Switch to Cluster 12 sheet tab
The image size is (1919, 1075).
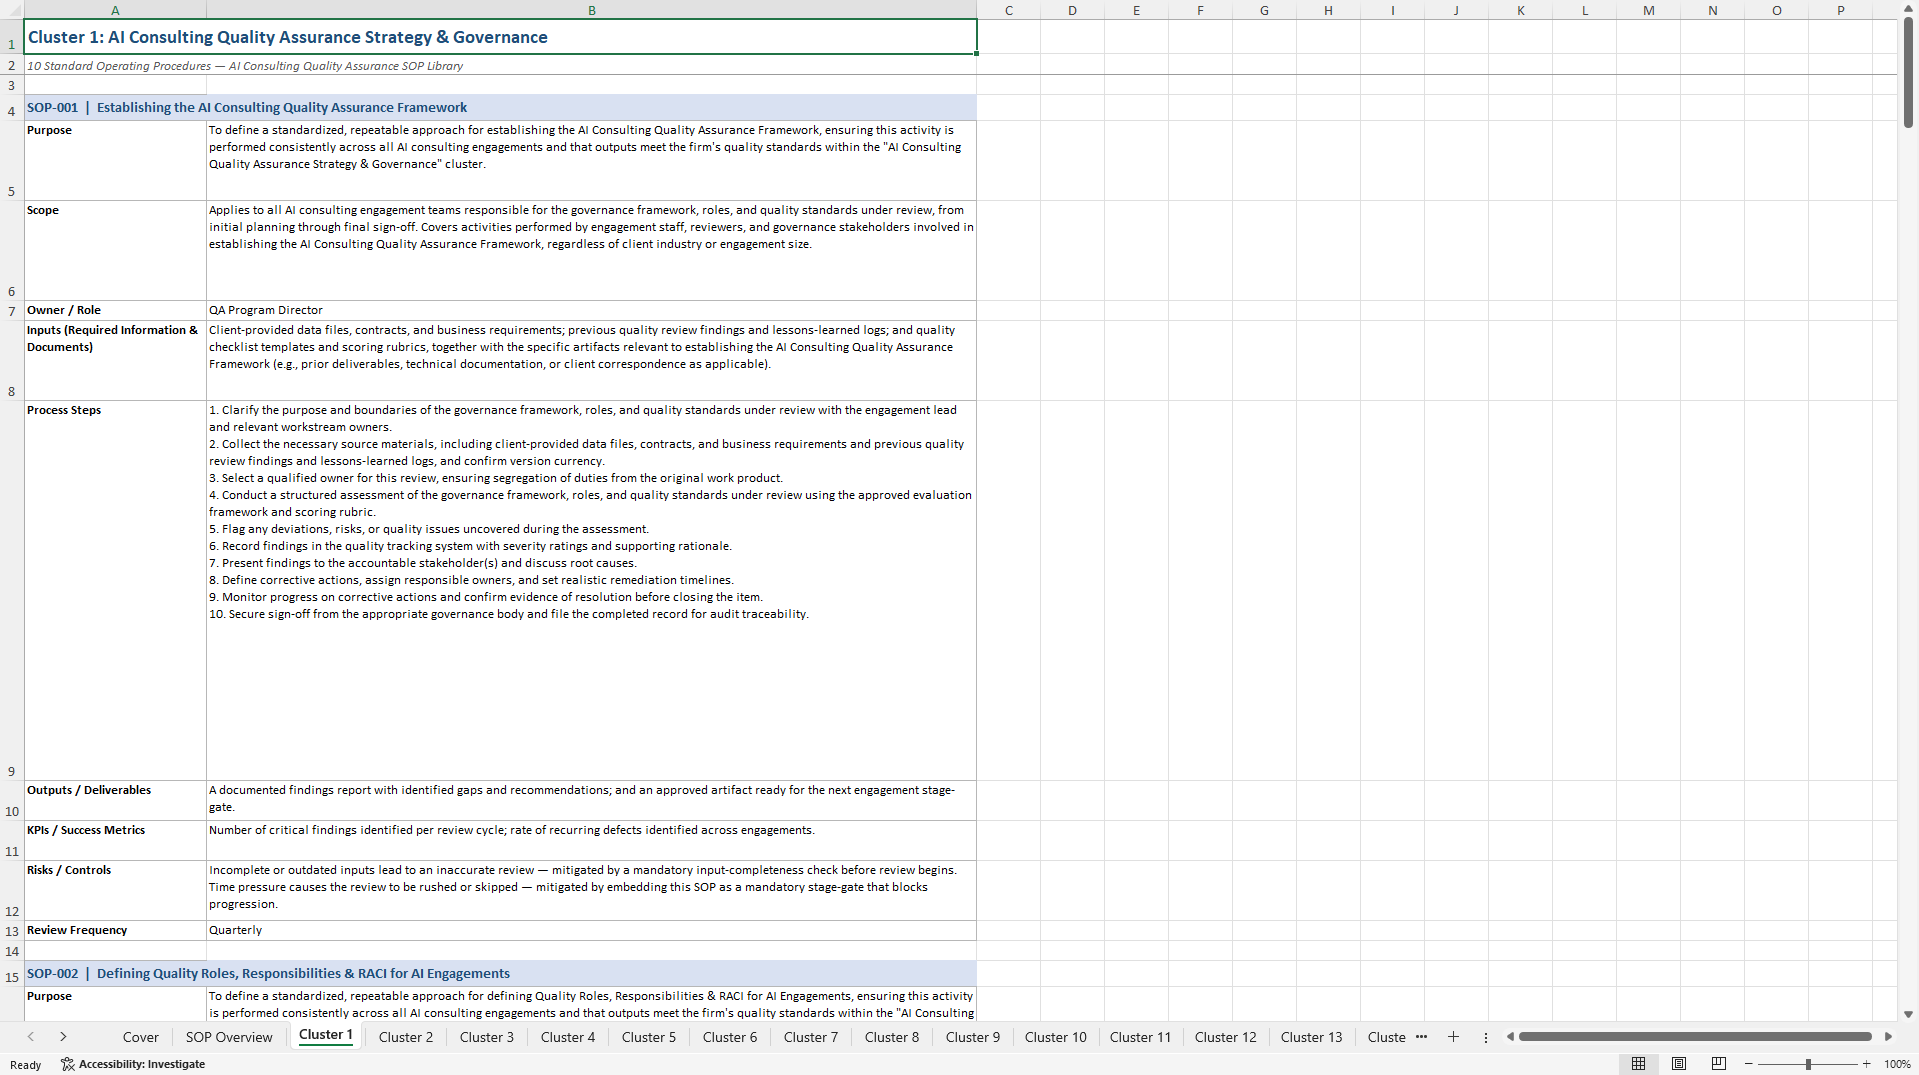1226,1037
